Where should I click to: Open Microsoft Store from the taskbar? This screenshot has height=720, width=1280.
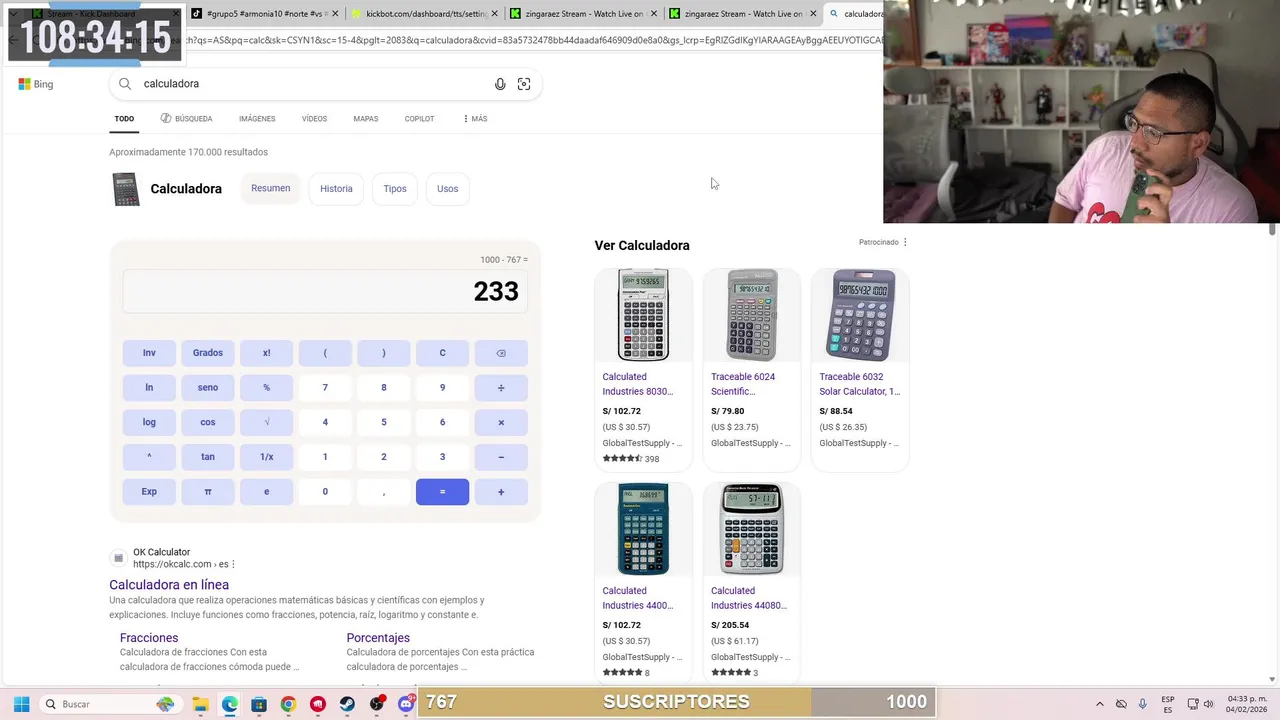click(259, 704)
